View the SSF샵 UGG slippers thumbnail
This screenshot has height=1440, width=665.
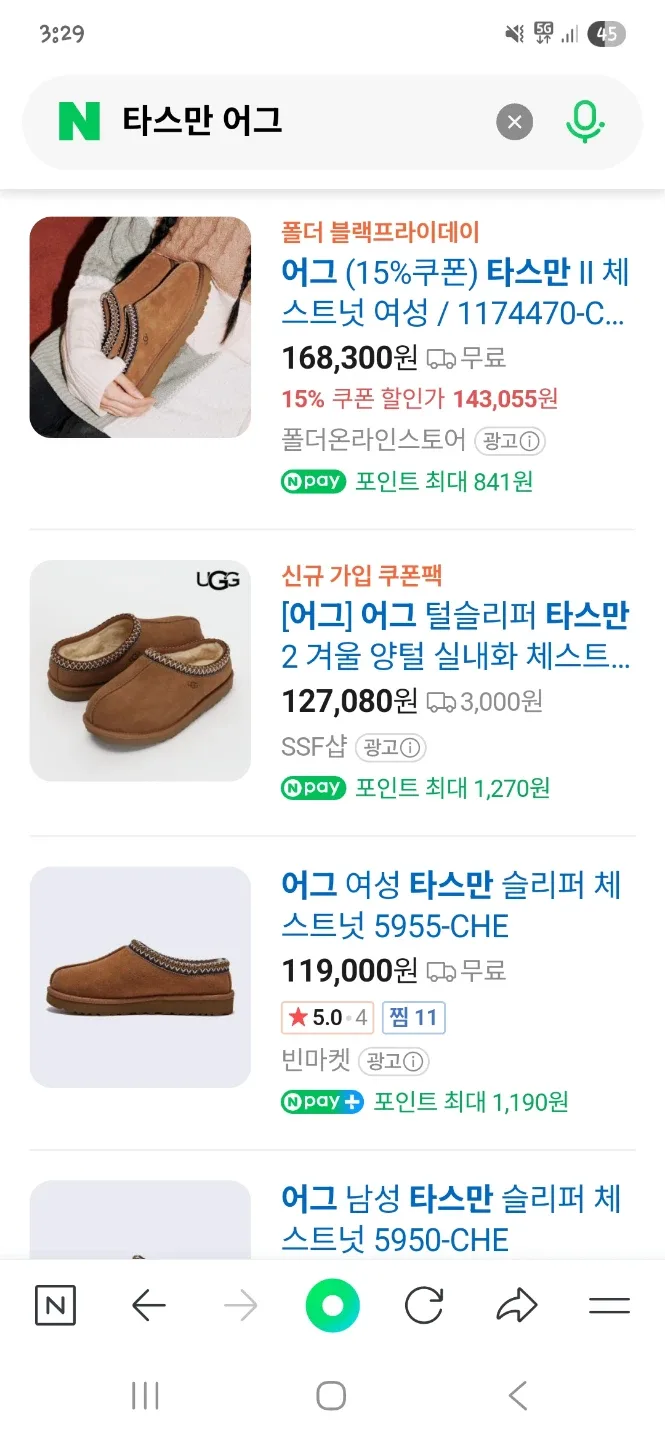click(x=140, y=670)
